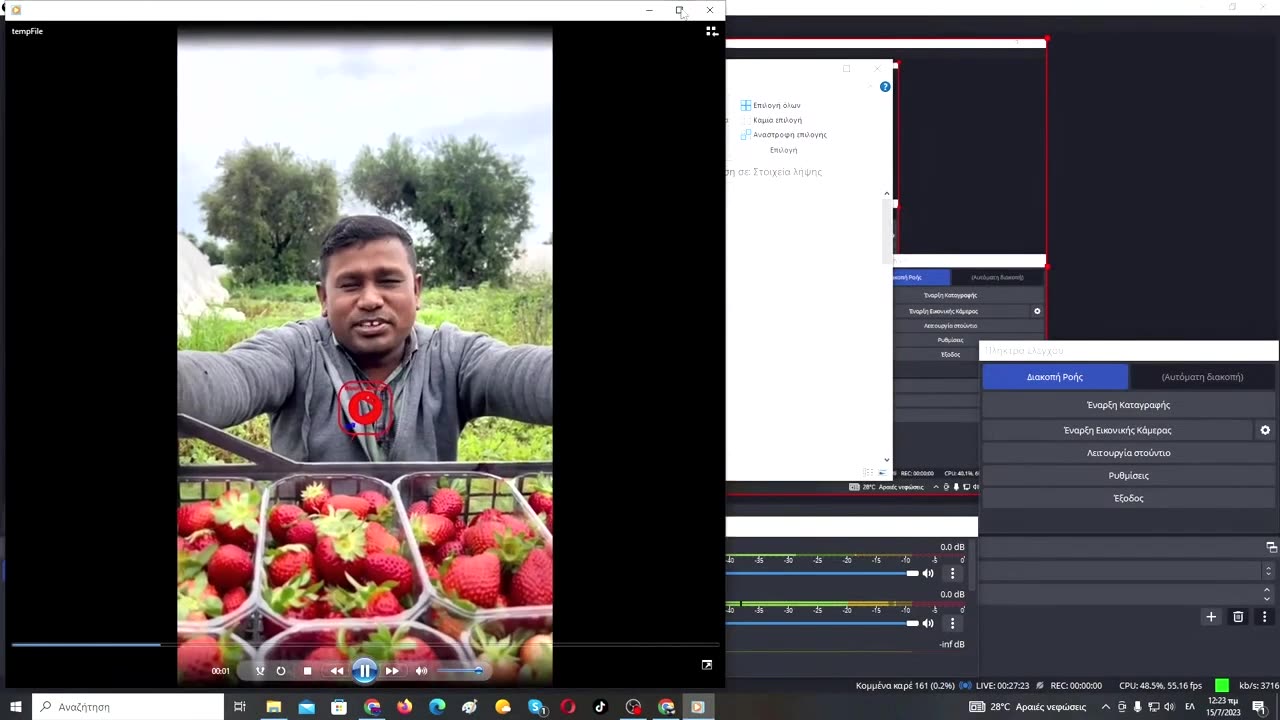Open the (Αυτόματη διακοπή) tab in OBS
Screen dimensions: 1280x720
(1202, 377)
